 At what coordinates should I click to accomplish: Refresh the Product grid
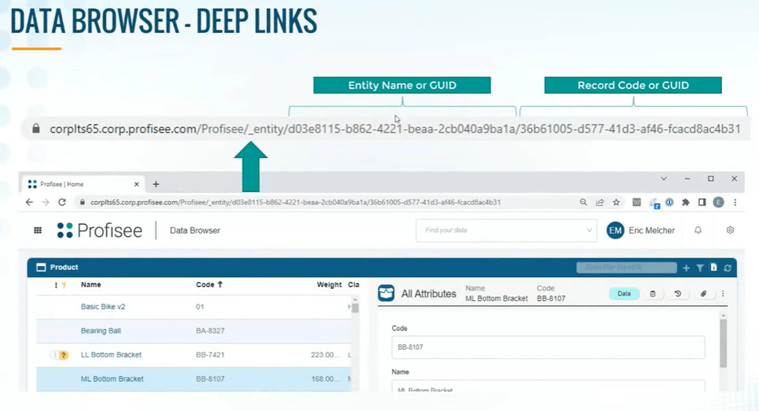click(x=727, y=268)
